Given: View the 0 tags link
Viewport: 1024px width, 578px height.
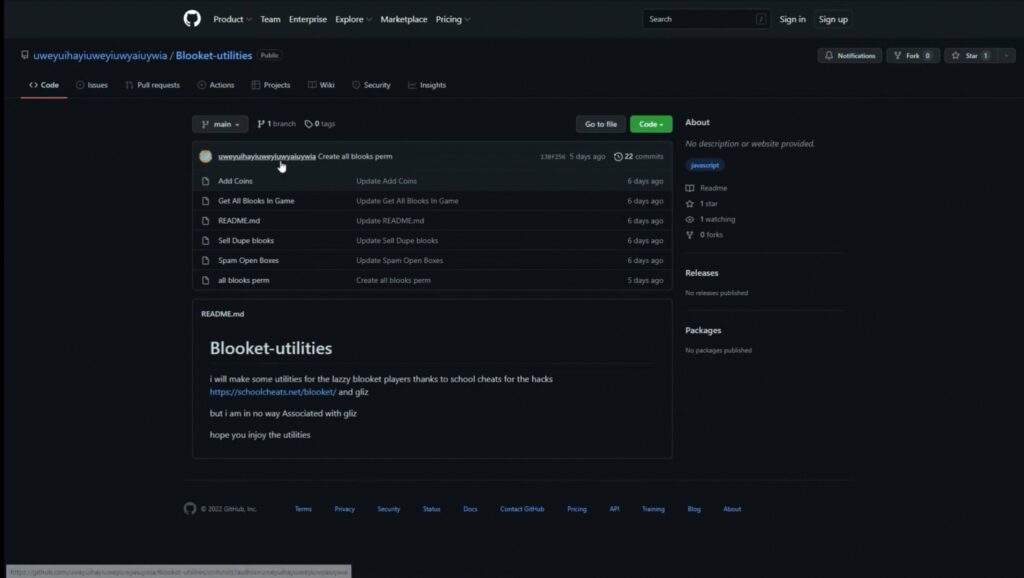Looking at the screenshot, I should tap(320, 124).
